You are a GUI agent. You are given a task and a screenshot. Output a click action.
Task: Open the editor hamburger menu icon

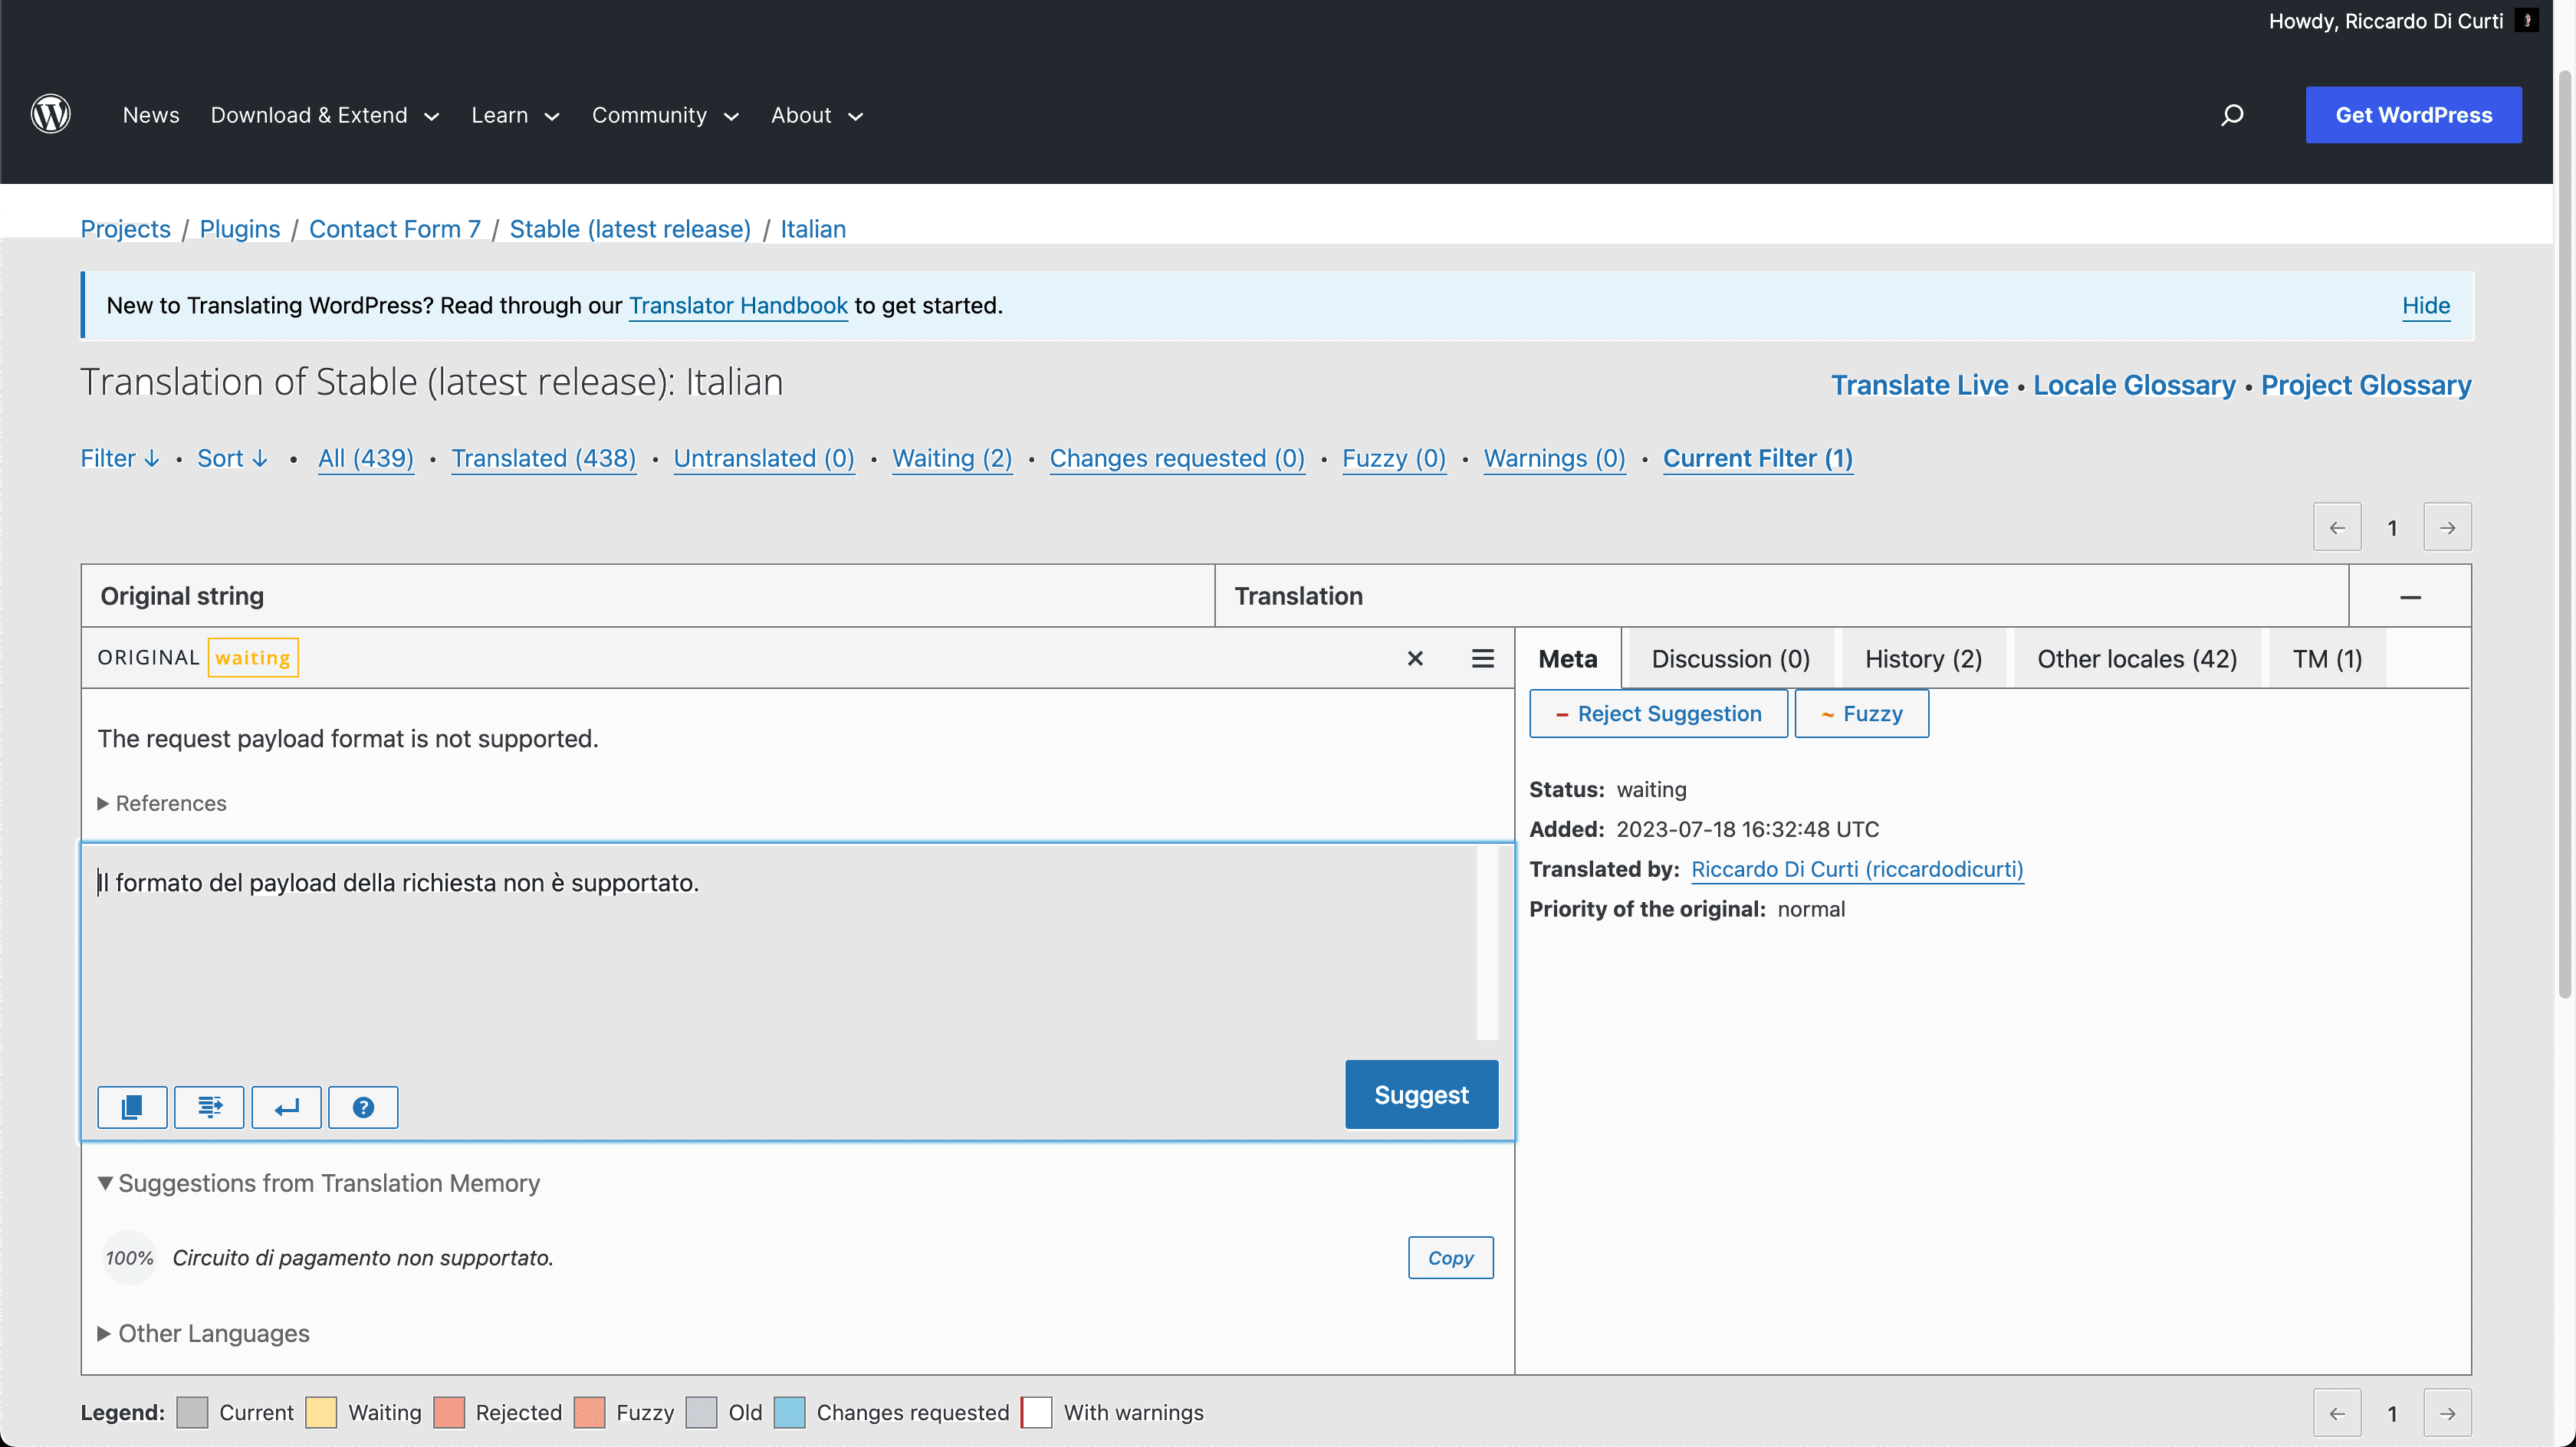[x=1483, y=658]
